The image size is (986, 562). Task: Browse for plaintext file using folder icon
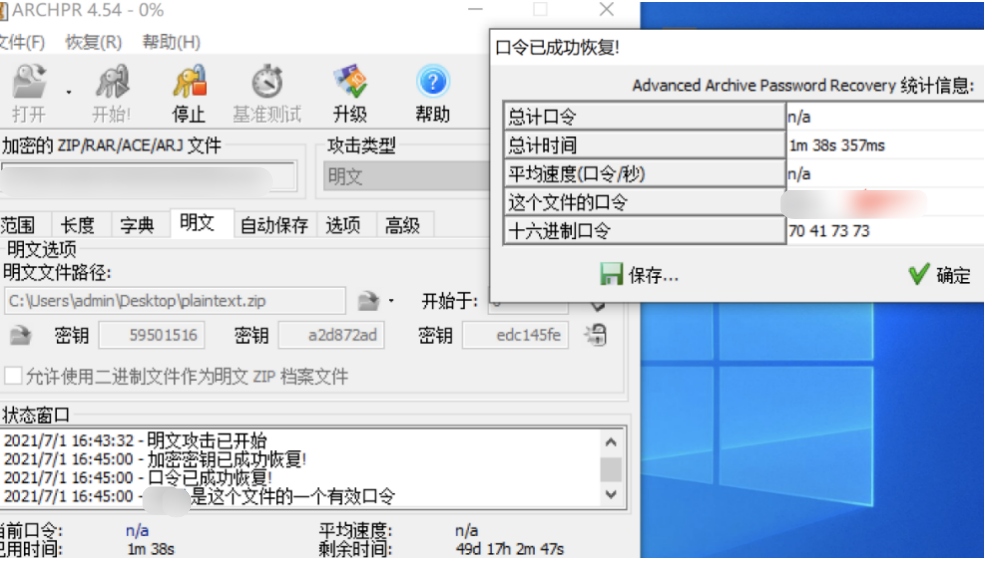369,301
